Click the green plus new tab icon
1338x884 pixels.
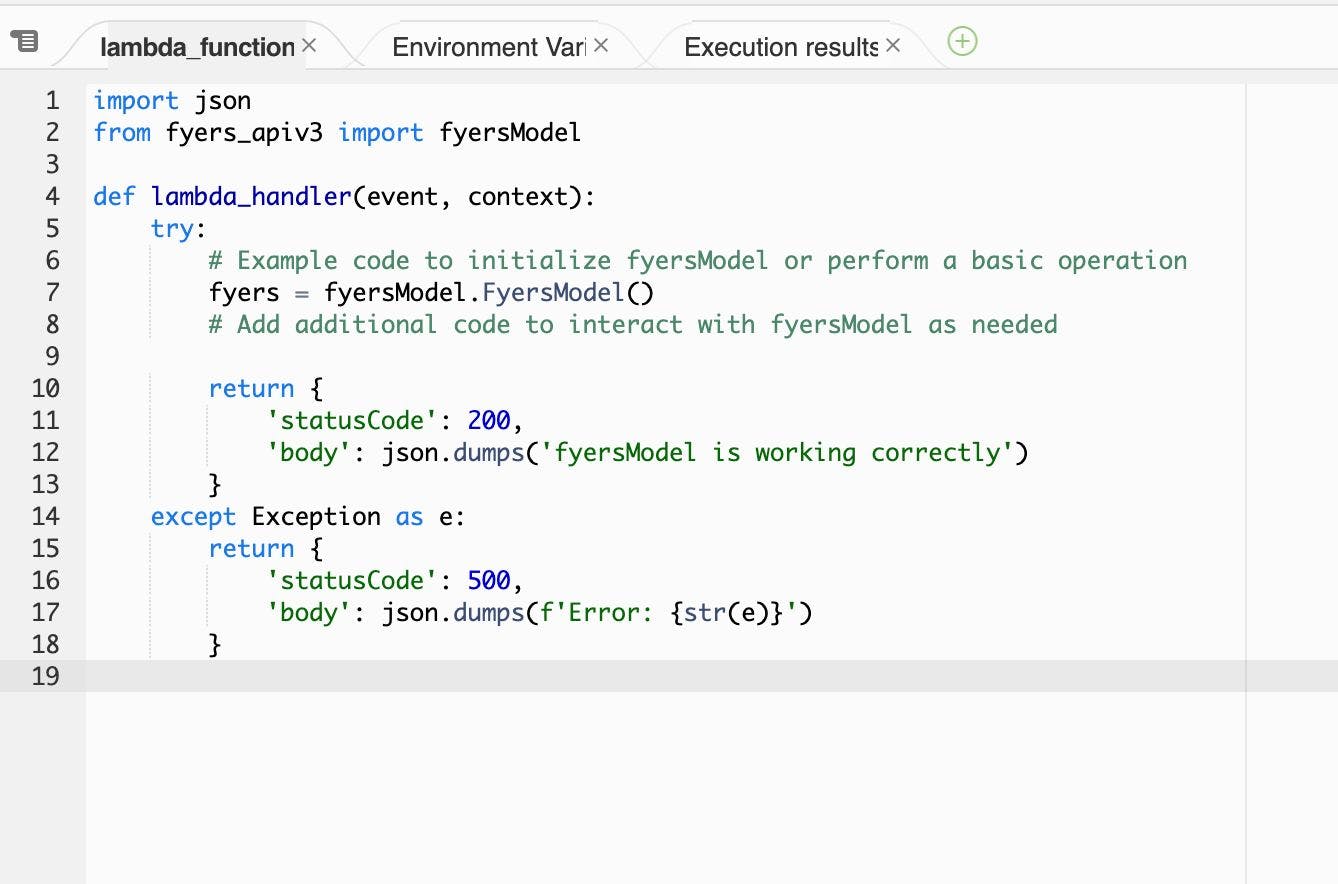click(961, 42)
